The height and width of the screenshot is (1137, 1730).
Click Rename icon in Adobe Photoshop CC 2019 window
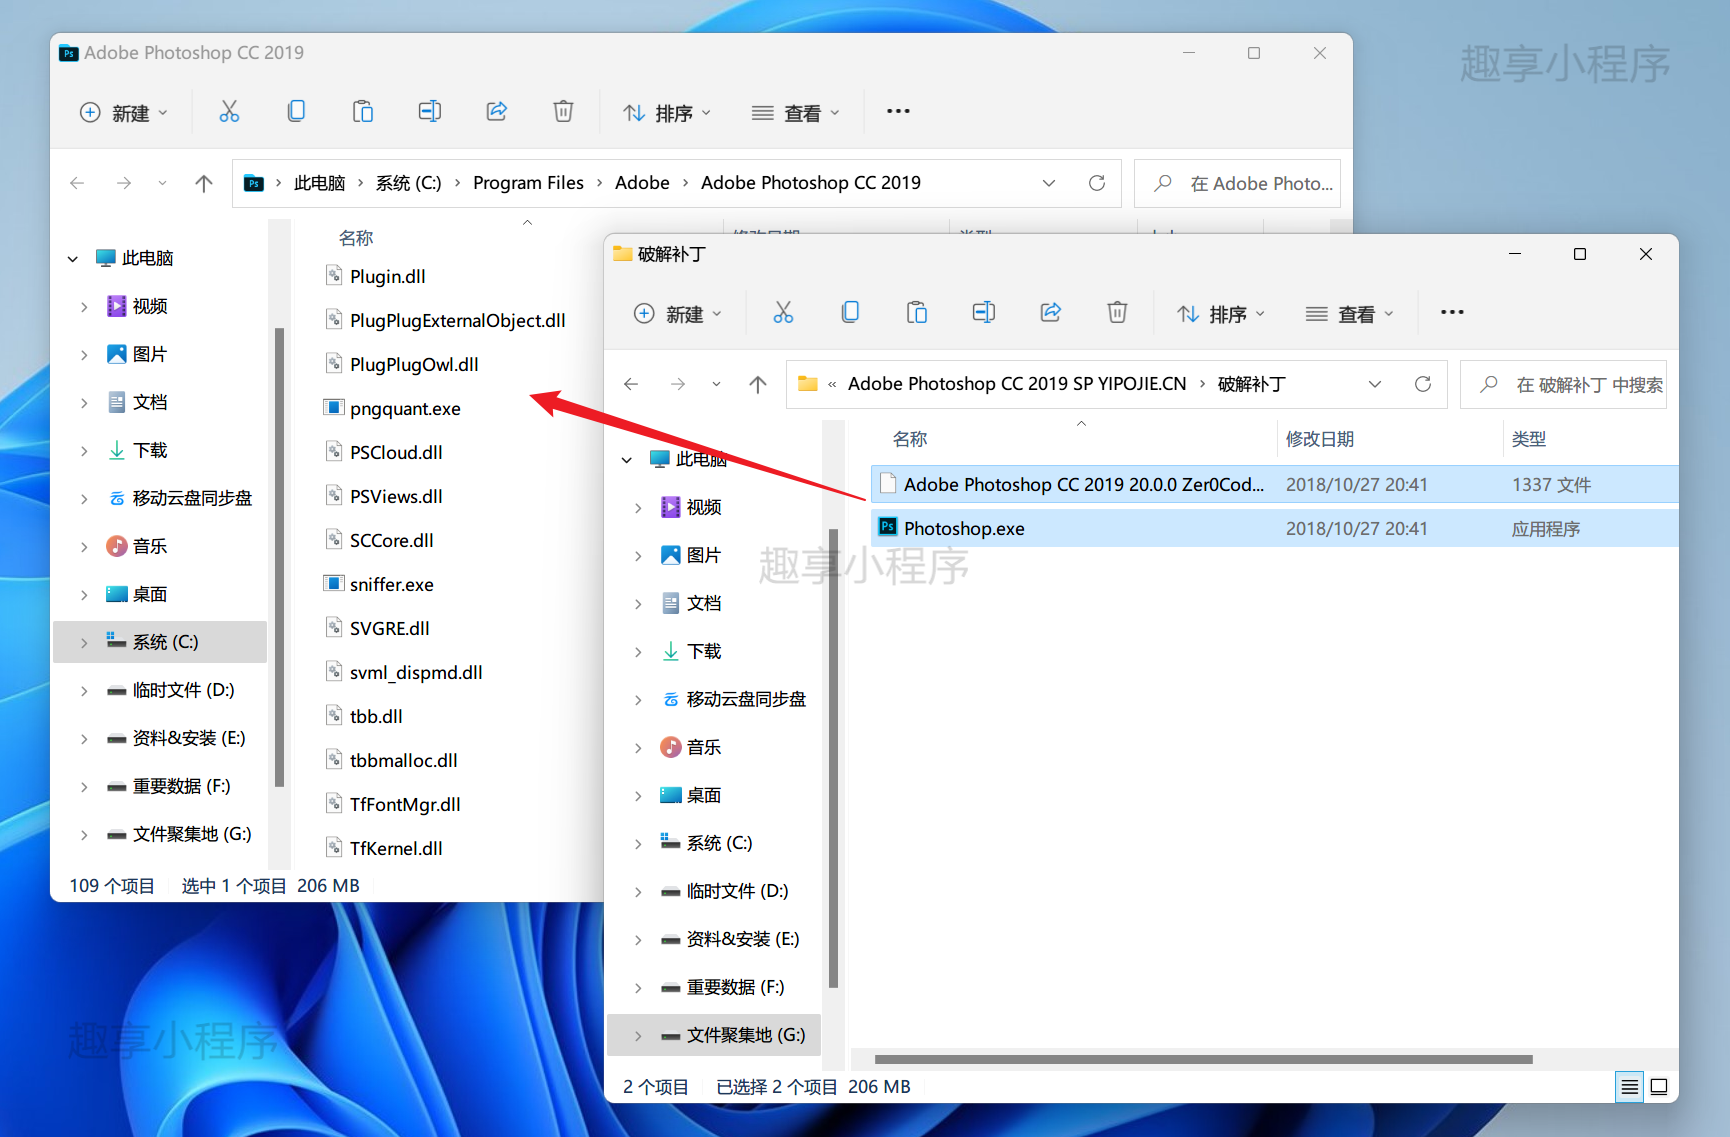[x=430, y=112]
